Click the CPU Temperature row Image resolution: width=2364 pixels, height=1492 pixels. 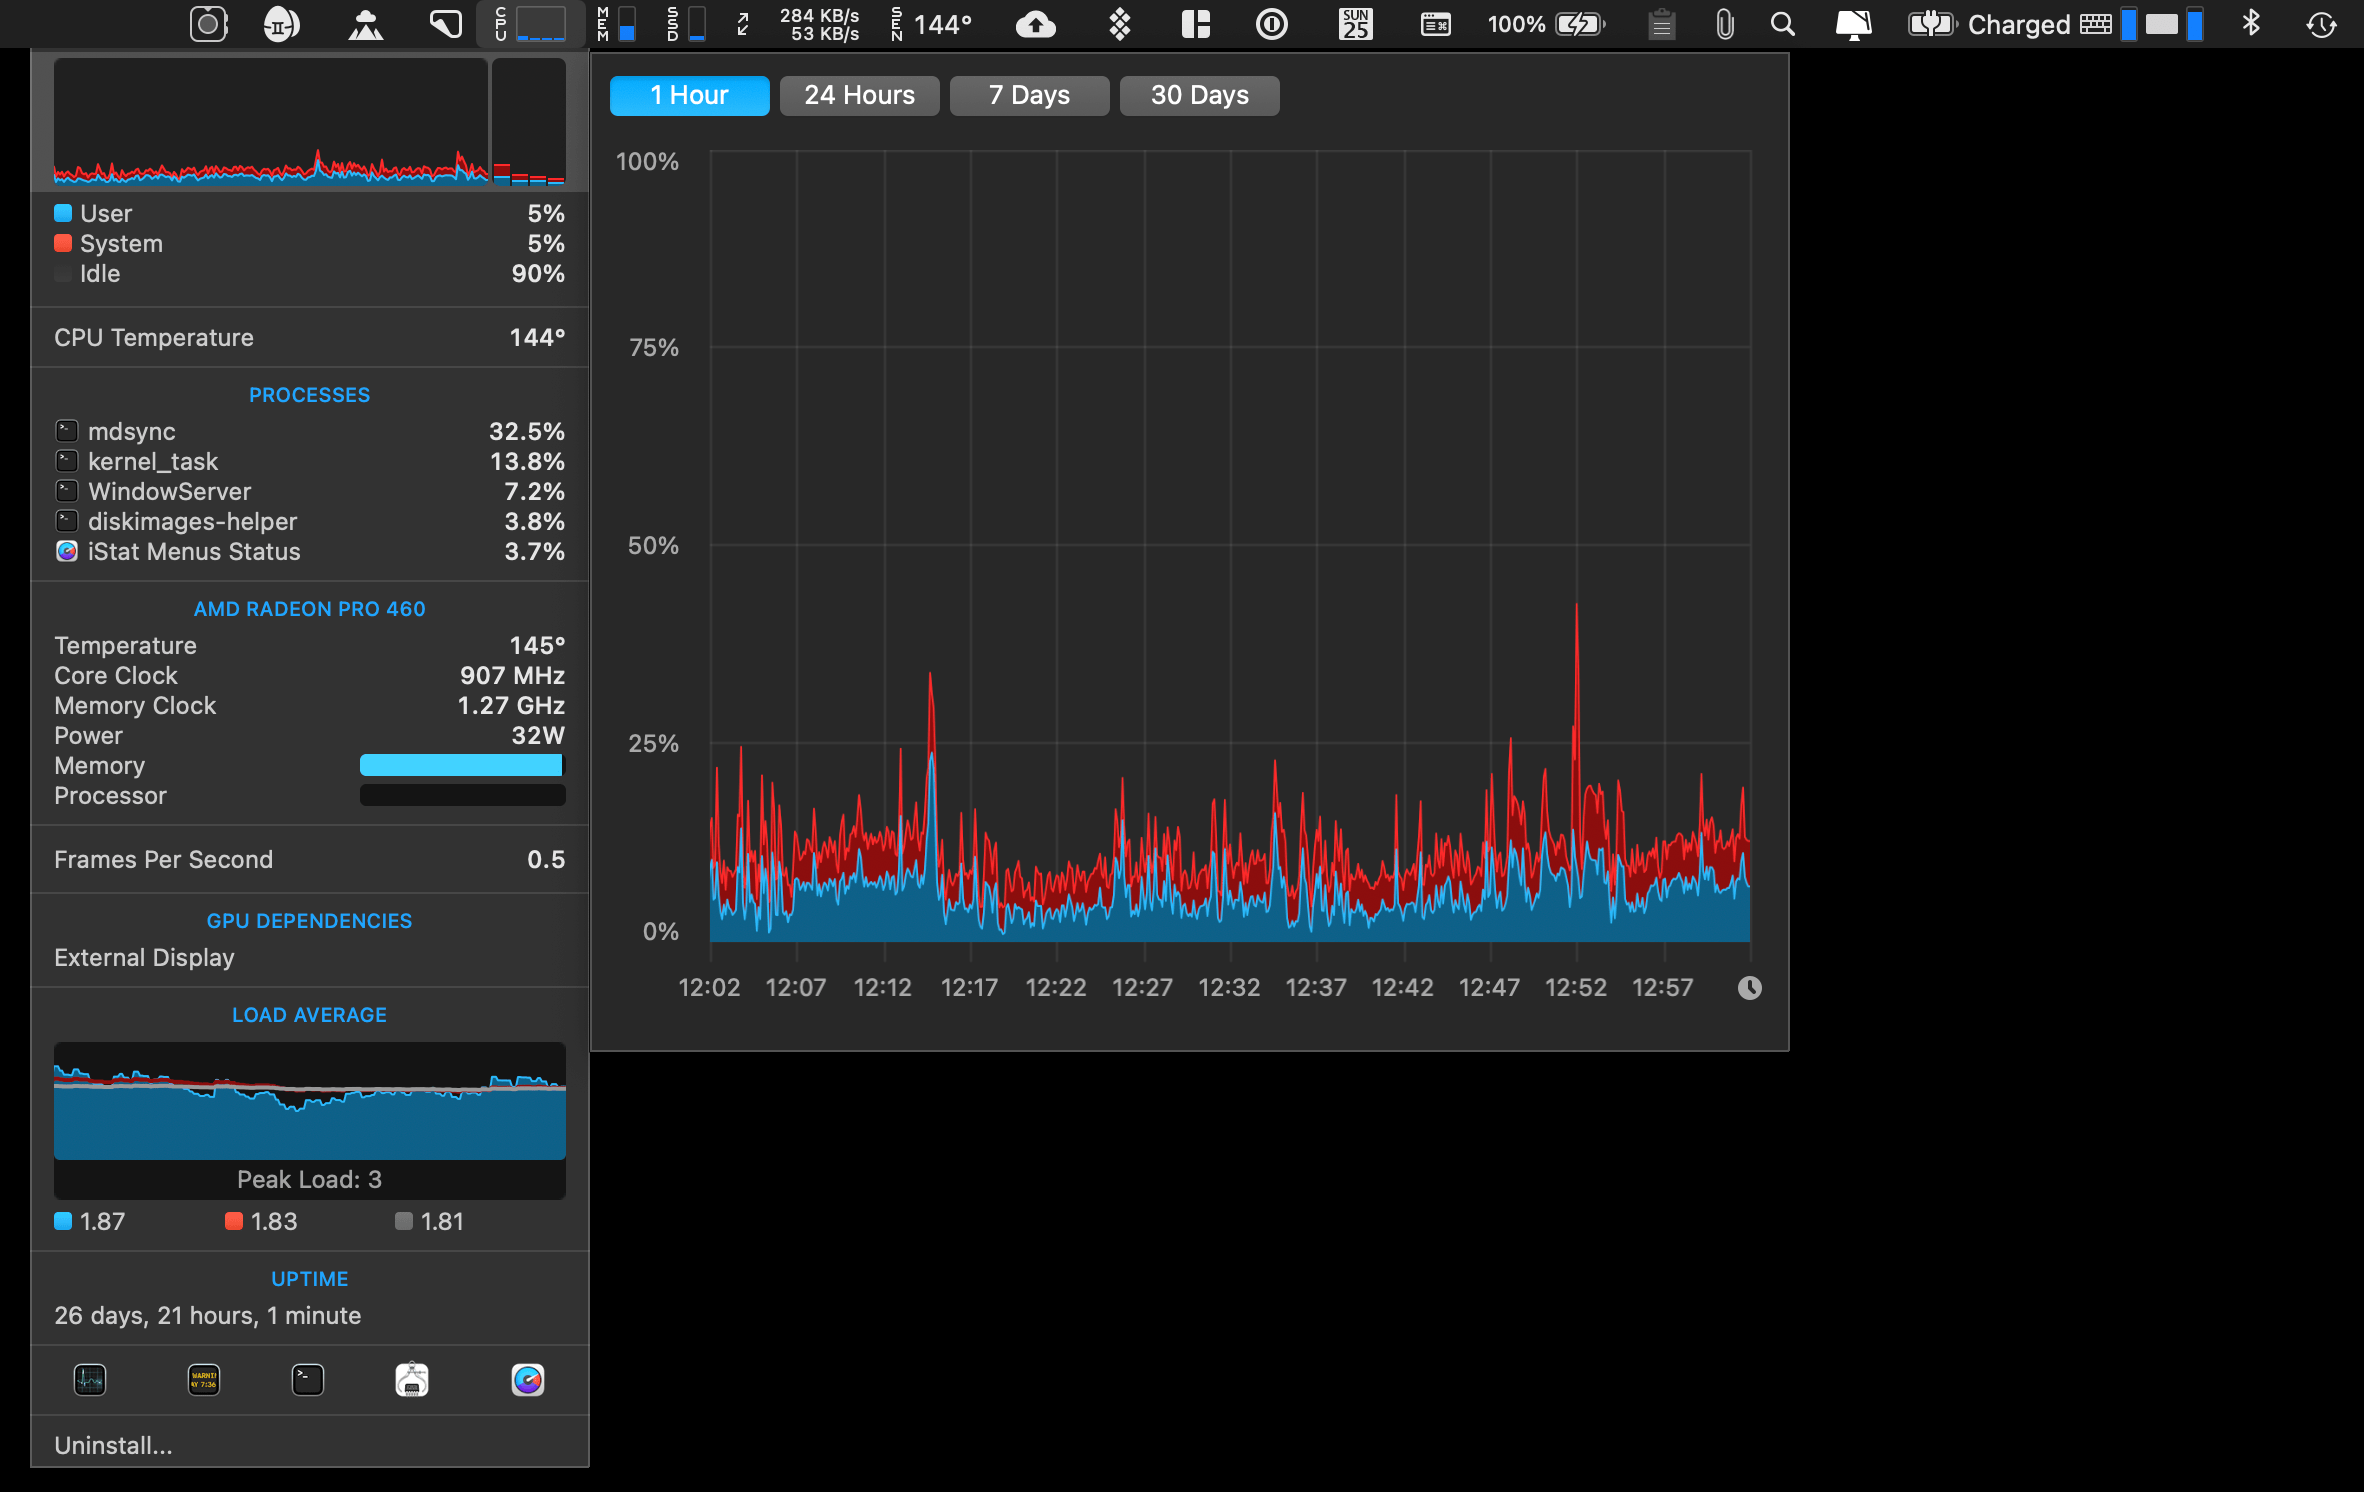[x=310, y=337]
